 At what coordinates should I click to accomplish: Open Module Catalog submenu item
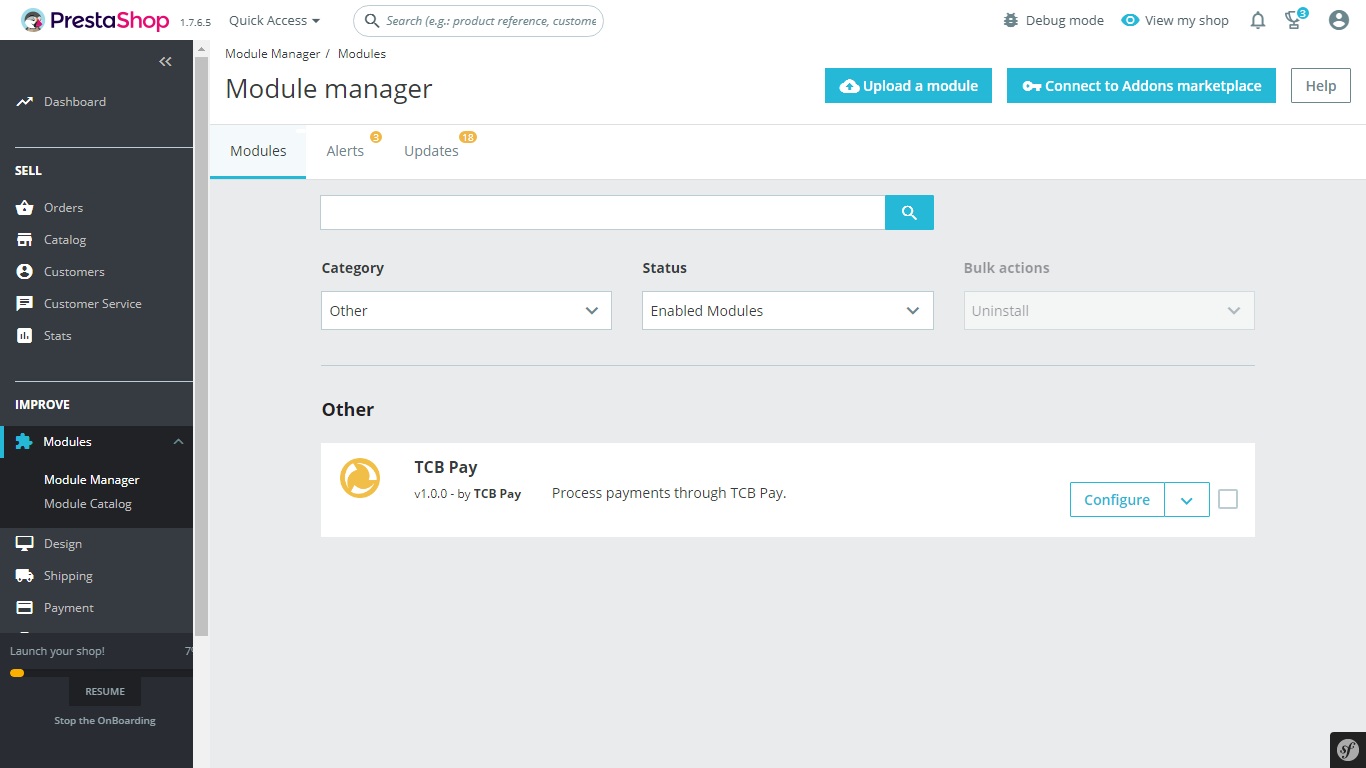point(88,504)
